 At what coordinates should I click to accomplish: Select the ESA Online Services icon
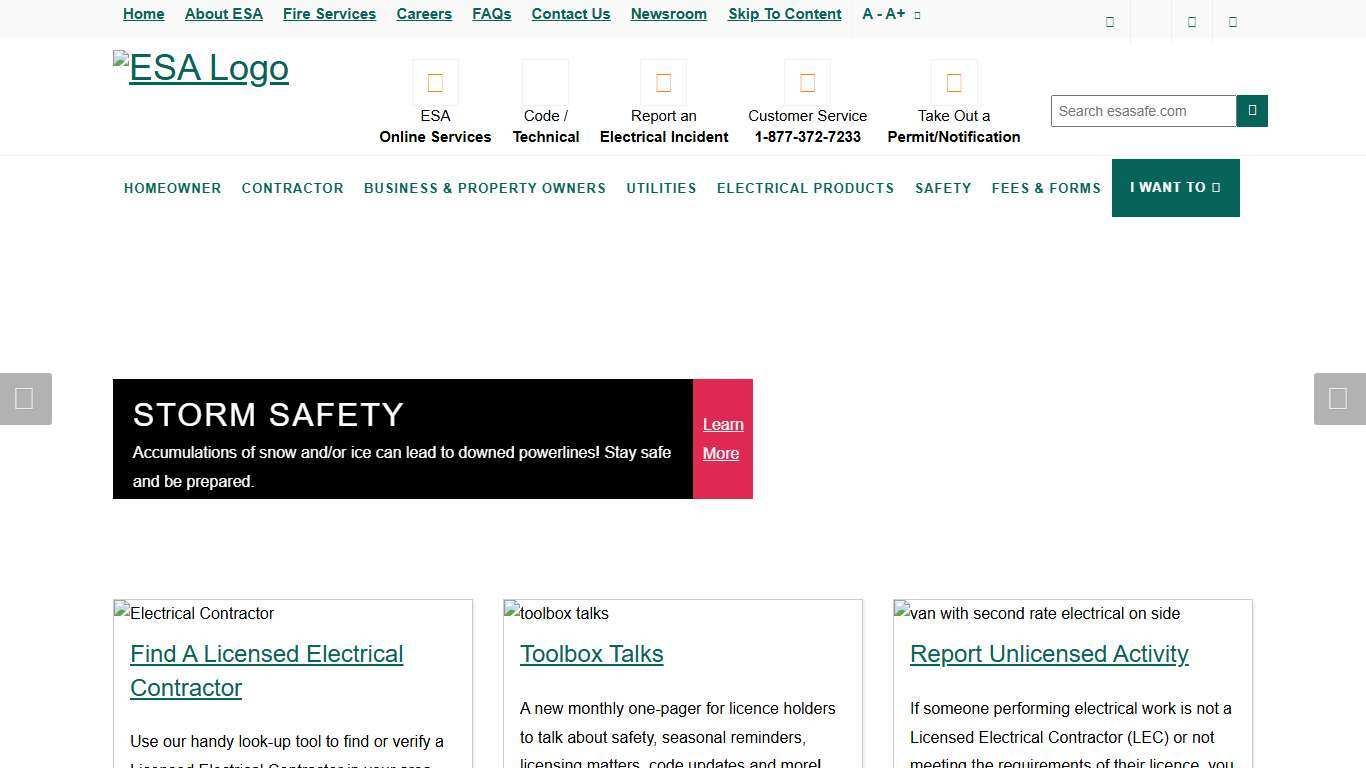coord(435,82)
